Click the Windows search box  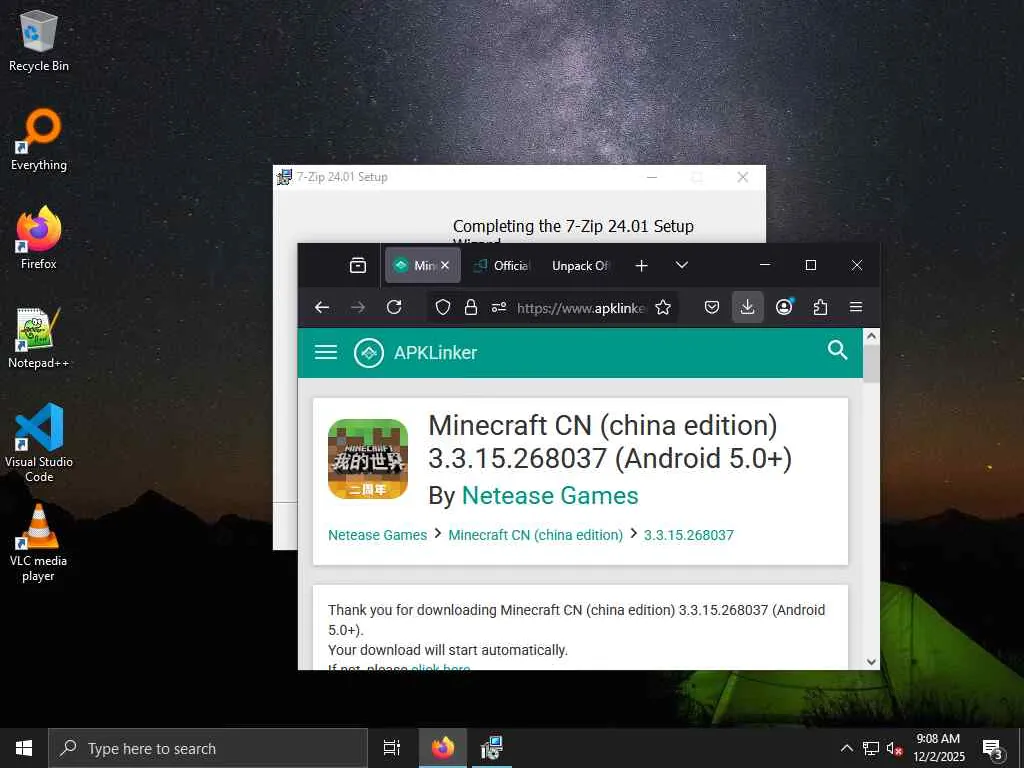coord(208,748)
